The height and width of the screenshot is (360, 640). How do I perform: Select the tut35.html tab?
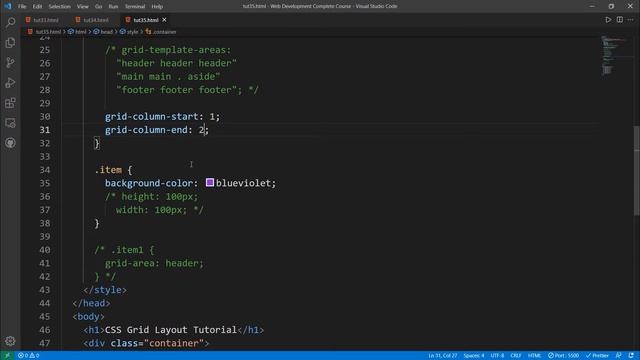pos(145,20)
